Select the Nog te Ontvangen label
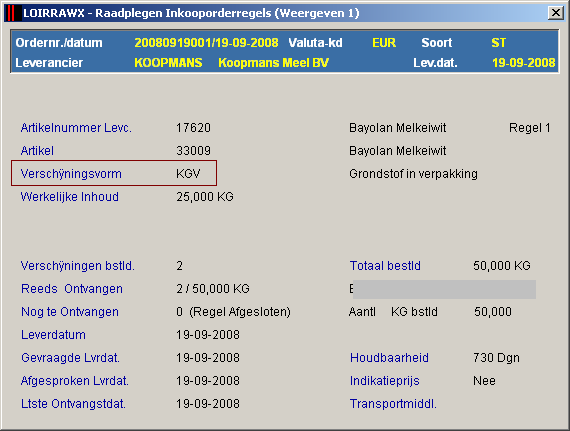Viewport: 570px width, 431px height. 70,312
